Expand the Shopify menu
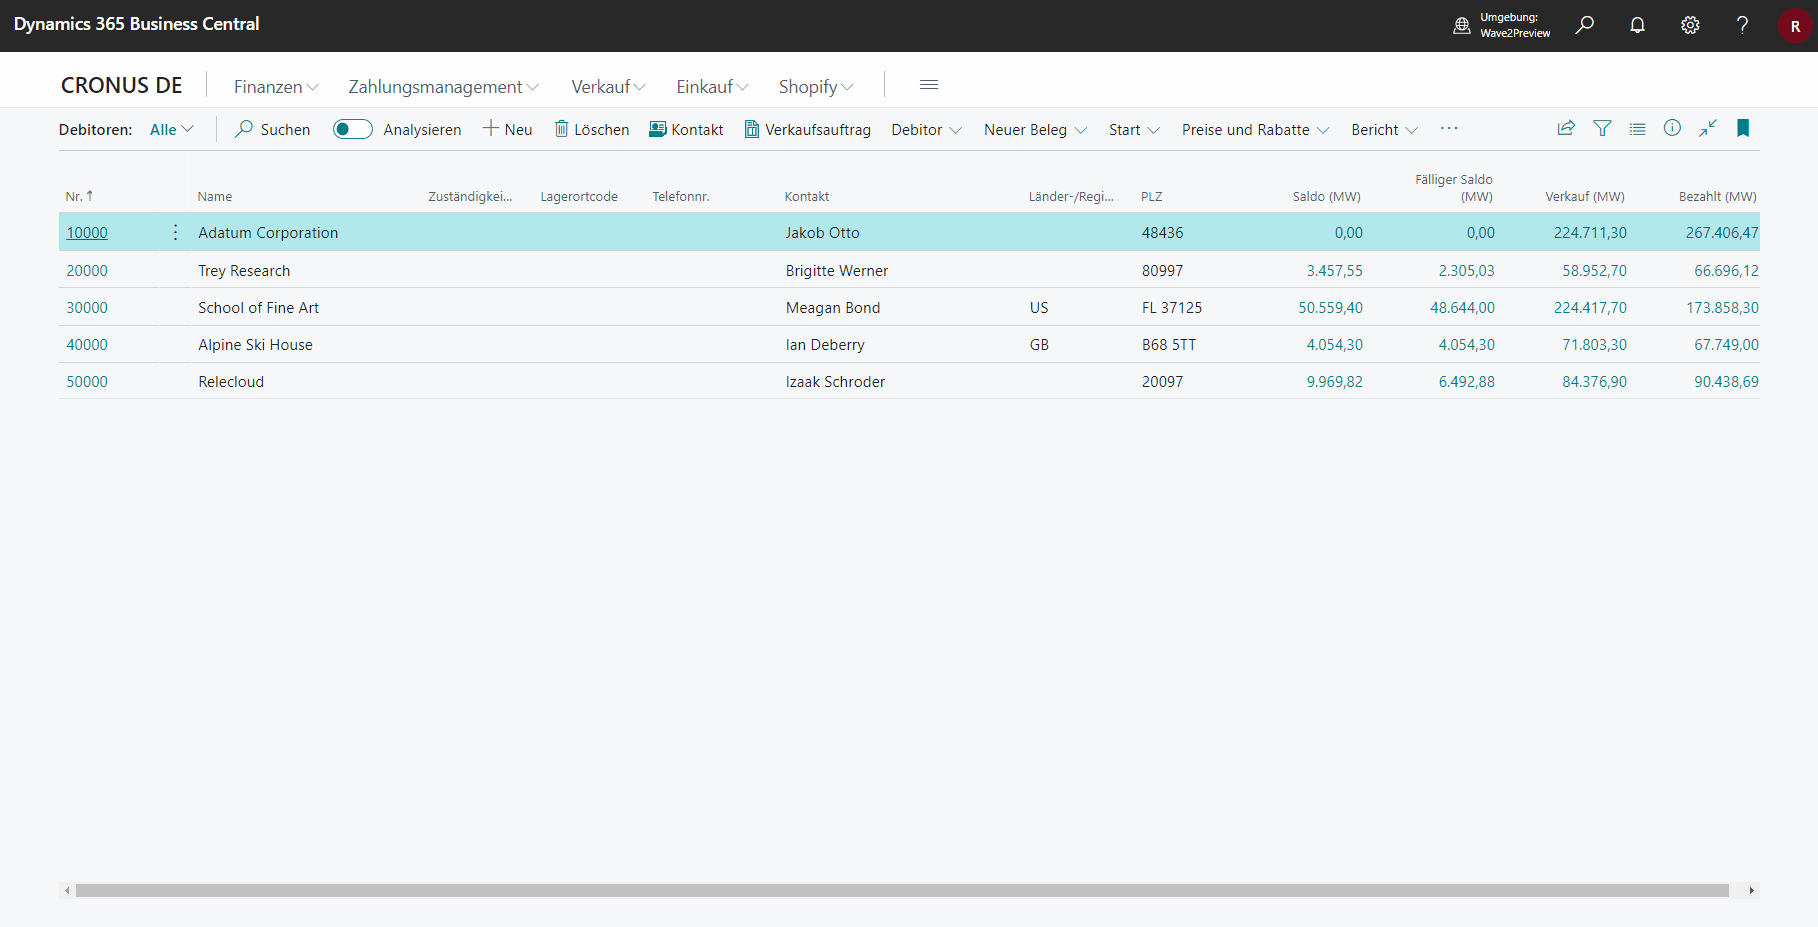Screen dimensions: 1818x927 tap(816, 87)
